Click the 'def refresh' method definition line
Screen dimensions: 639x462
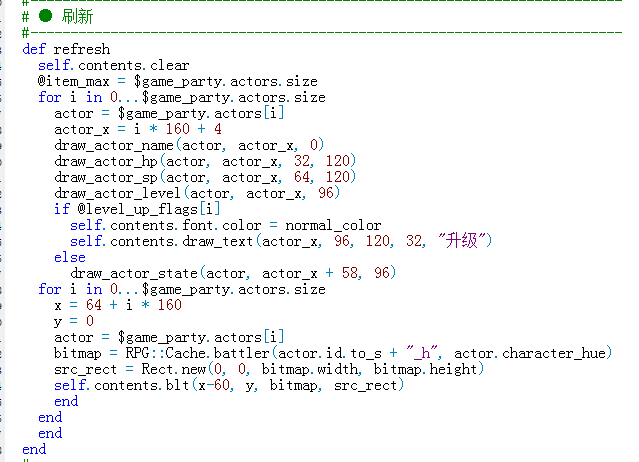click(66, 49)
